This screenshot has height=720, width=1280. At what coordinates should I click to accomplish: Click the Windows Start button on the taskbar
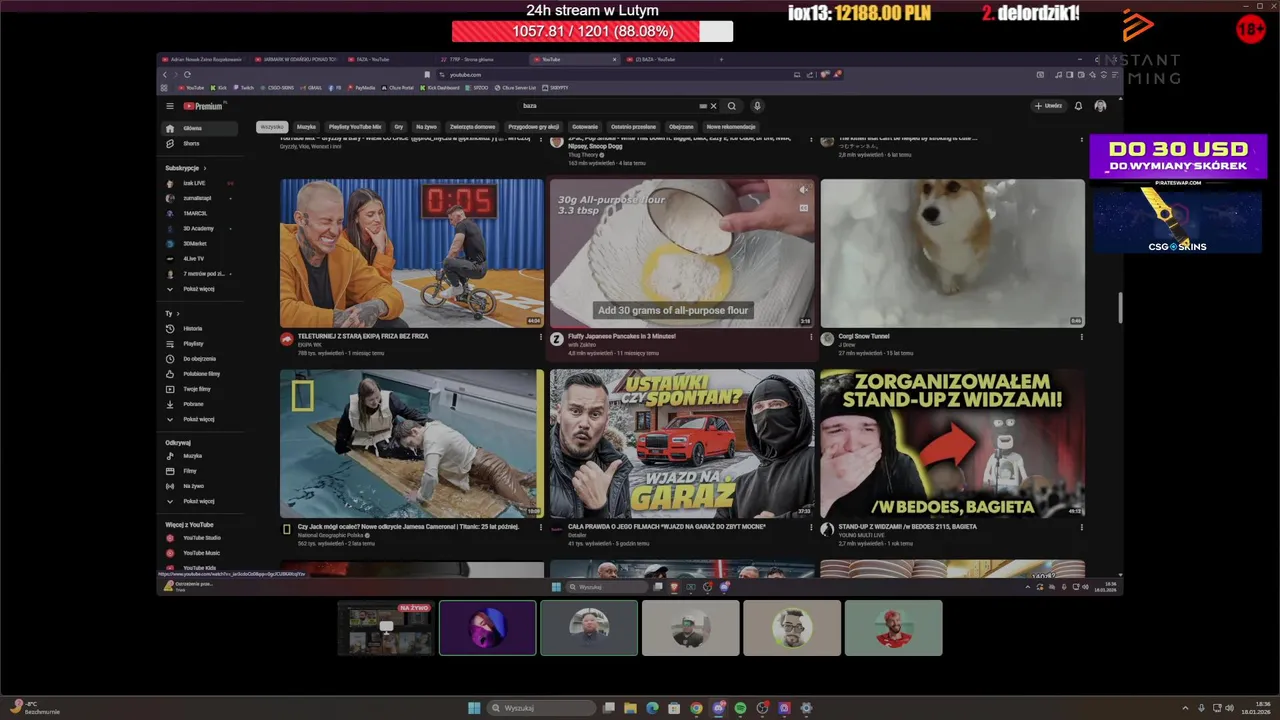click(x=474, y=708)
